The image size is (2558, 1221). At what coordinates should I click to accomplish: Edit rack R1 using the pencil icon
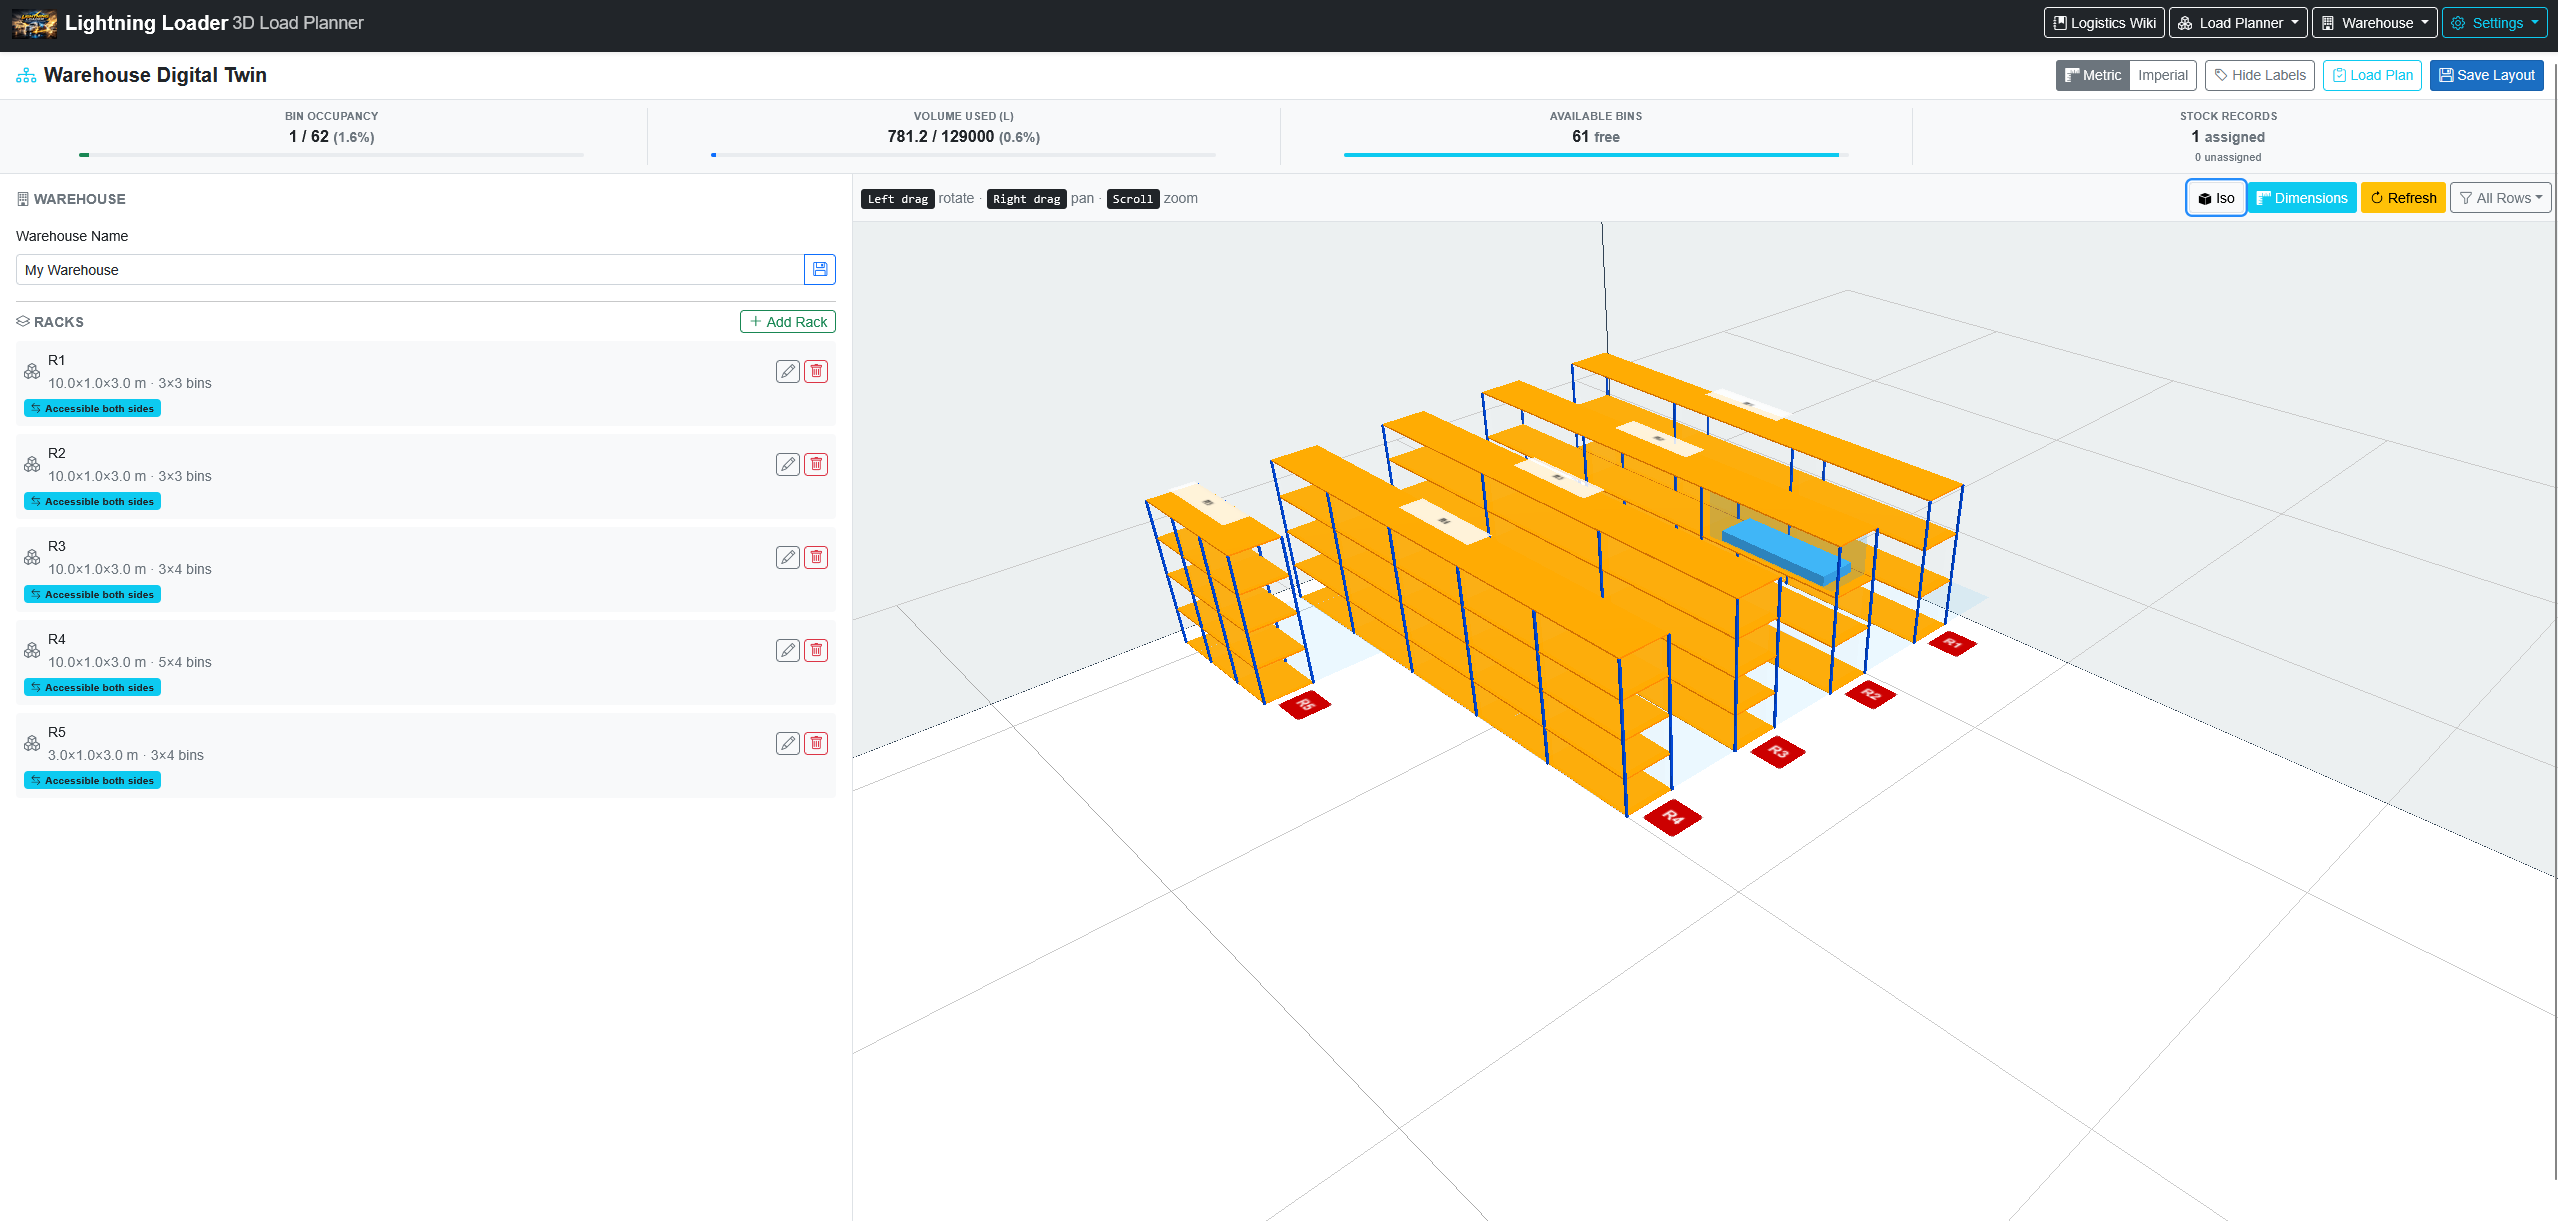tap(787, 370)
